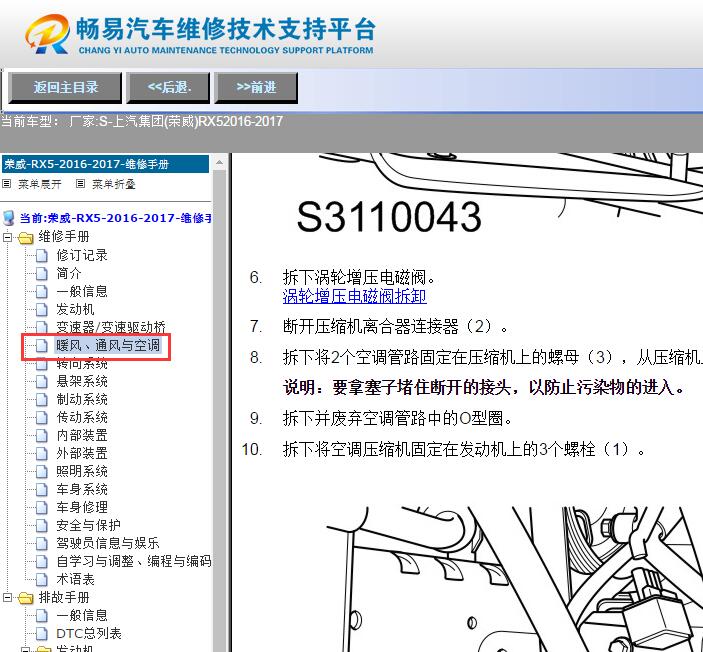The width and height of the screenshot is (703, 652).
Task: Click the page icon beside 术语表
Action: click(42, 579)
